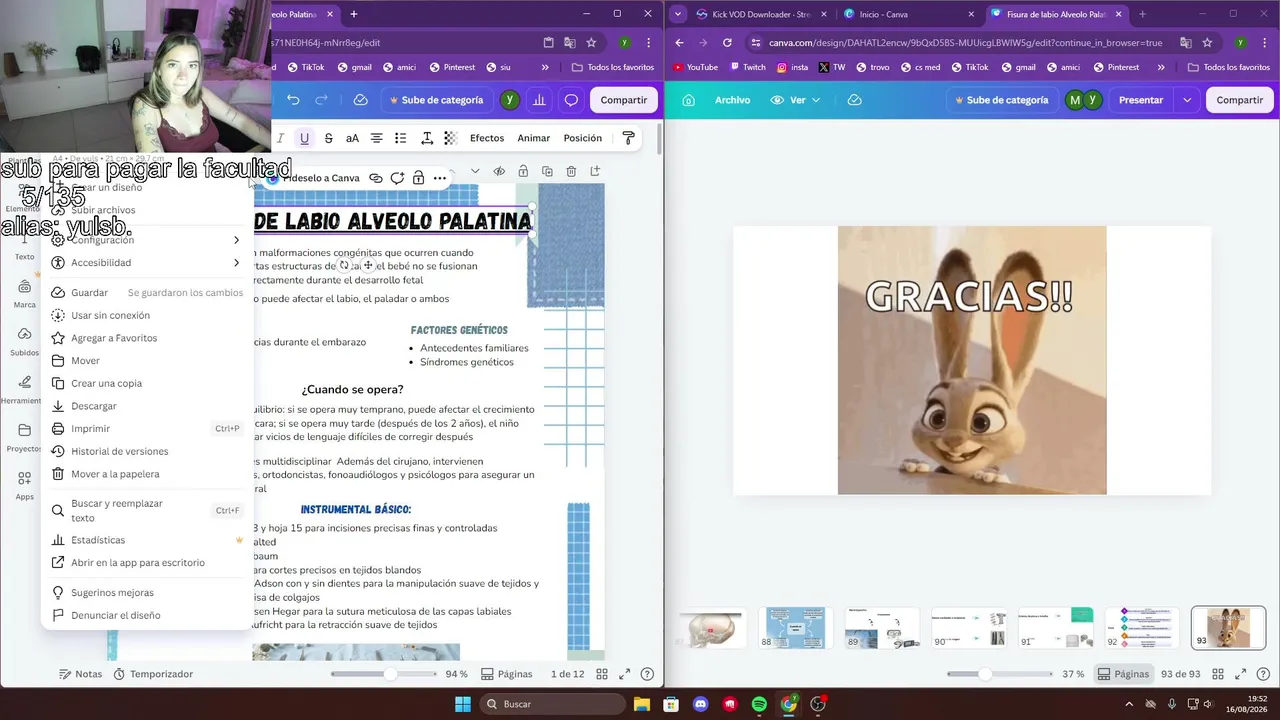The width and height of the screenshot is (1280, 720).
Task: Open the help question mark in right Canva window
Action: pyautogui.click(x=1263, y=674)
